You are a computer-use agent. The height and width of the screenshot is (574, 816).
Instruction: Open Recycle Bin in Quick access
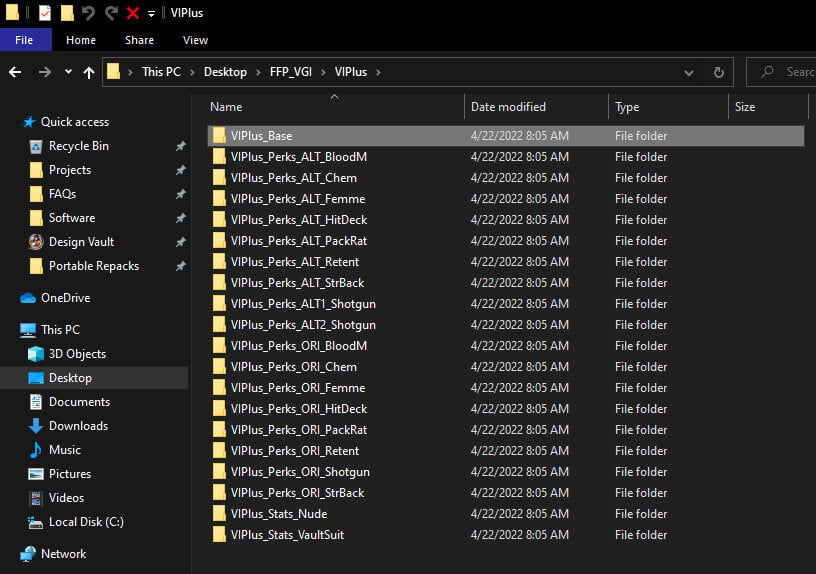click(79, 146)
